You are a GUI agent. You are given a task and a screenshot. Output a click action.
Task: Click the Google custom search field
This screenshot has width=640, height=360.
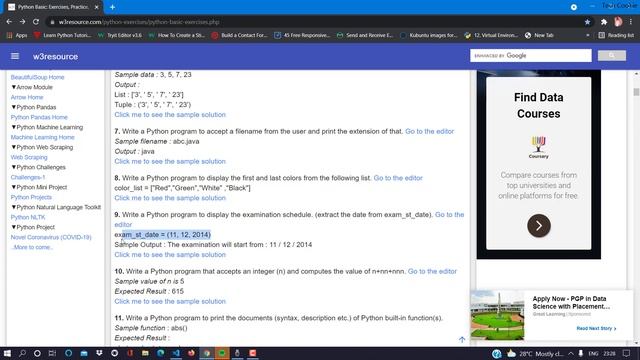click(x=531, y=56)
